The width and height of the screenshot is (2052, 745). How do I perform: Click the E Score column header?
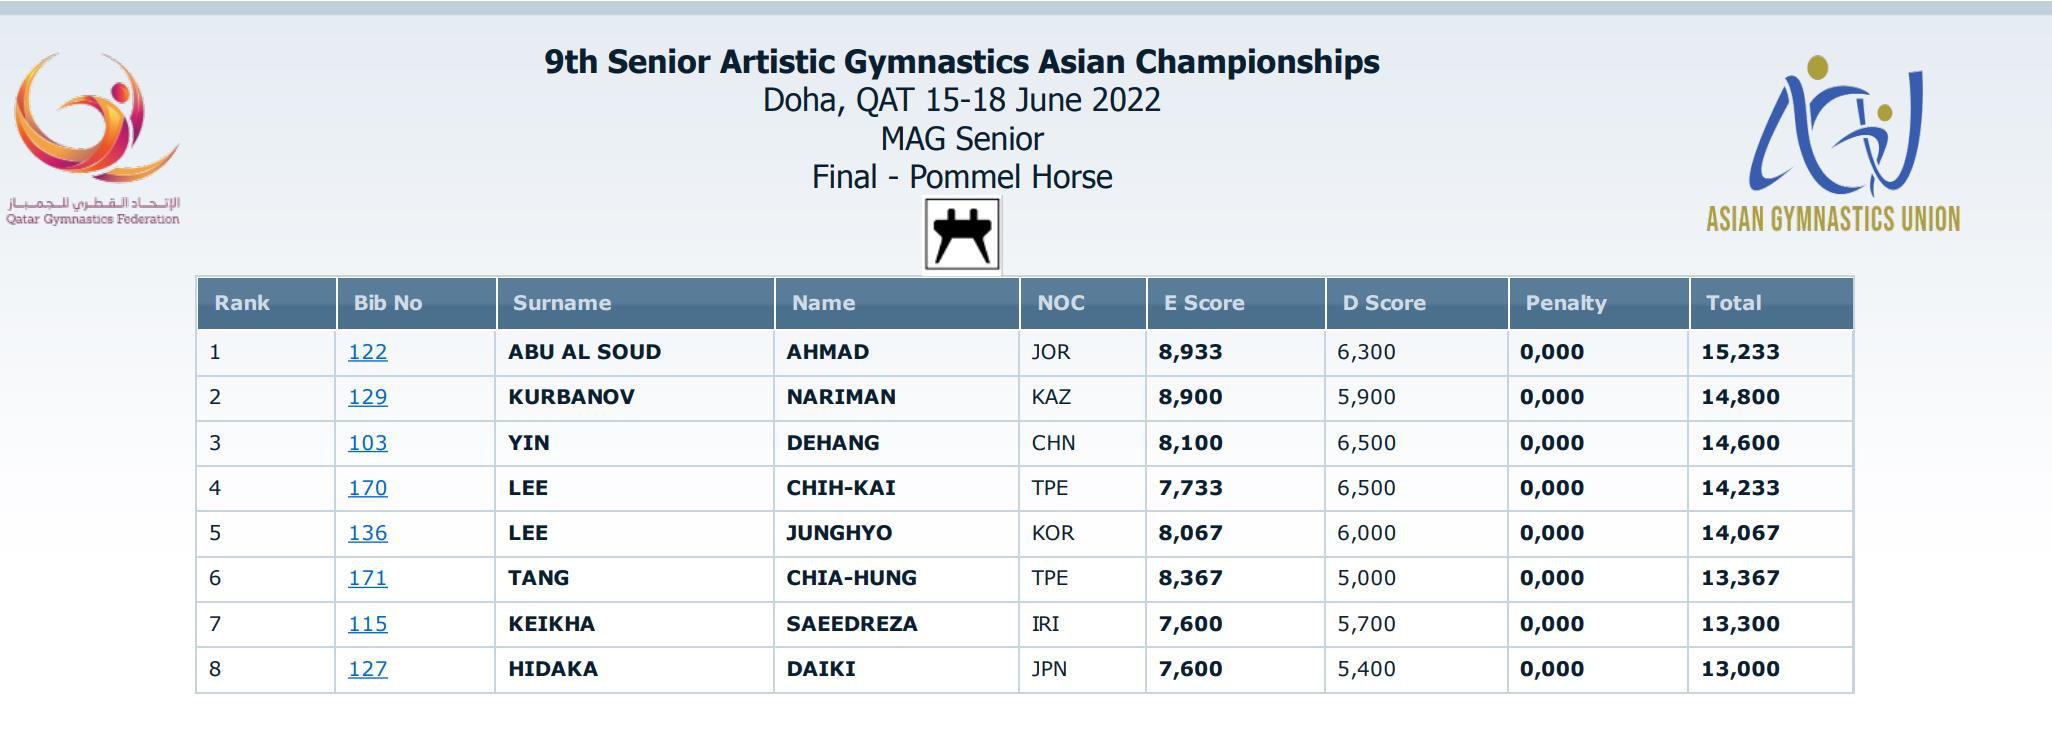1203,303
